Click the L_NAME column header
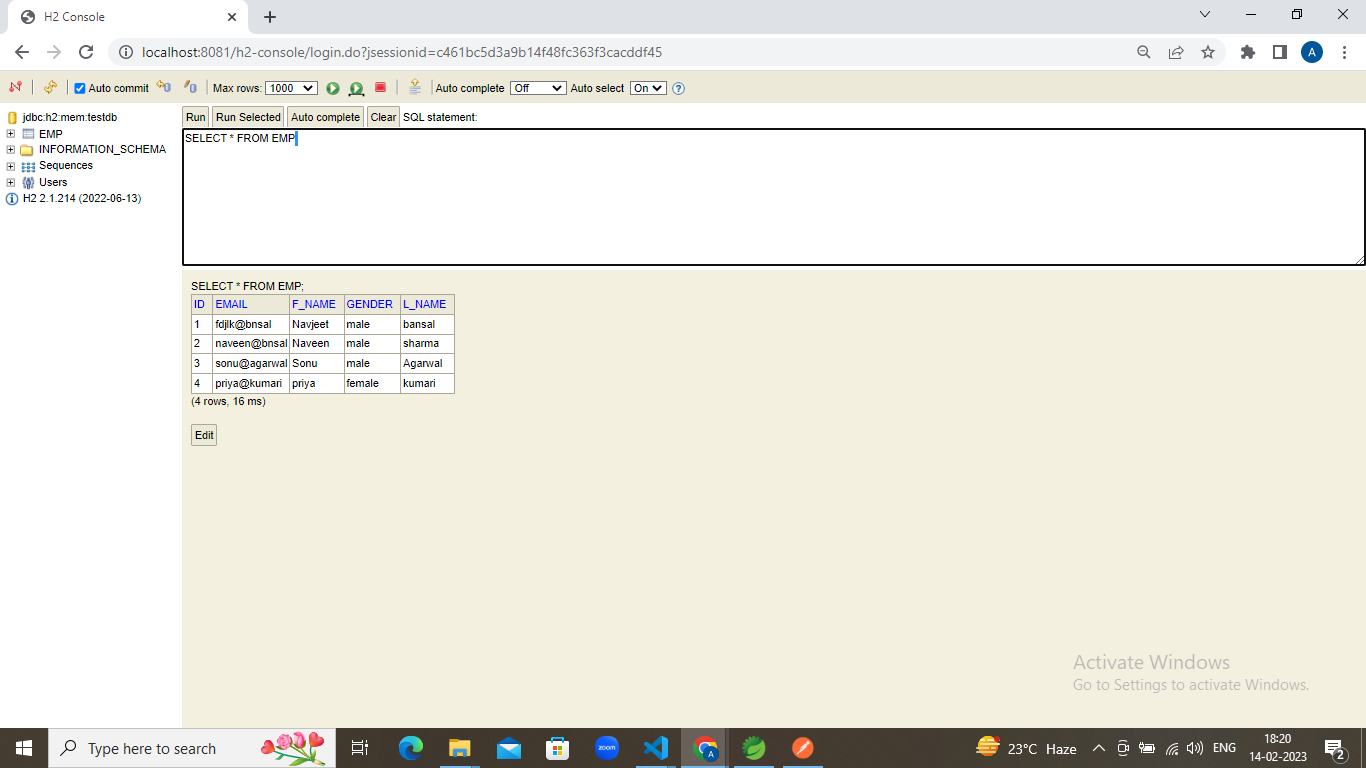 425,304
